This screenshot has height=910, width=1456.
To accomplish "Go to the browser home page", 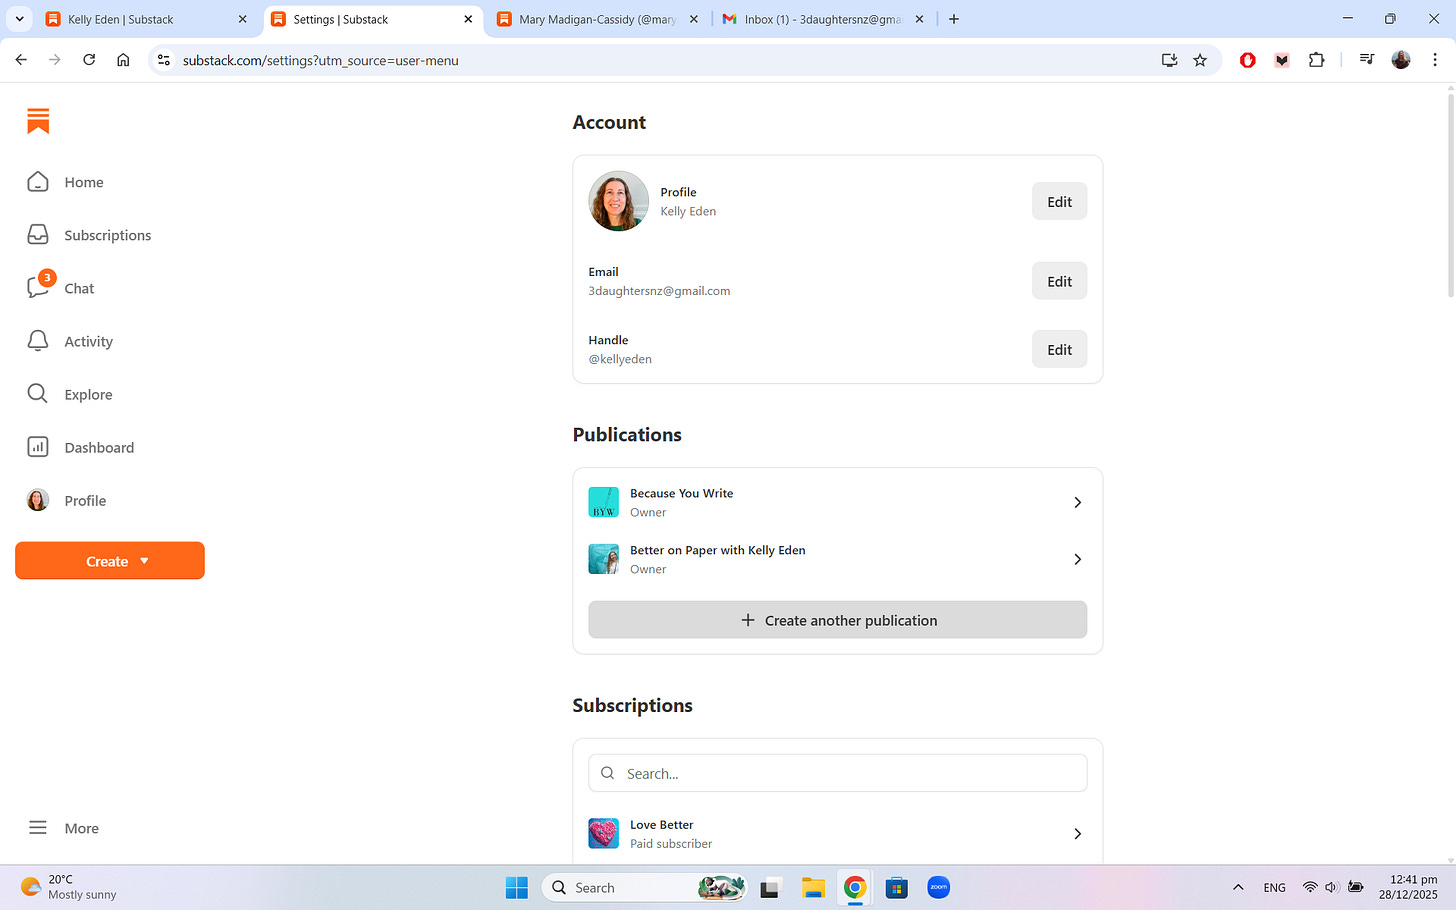I will click(x=123, y=60).
